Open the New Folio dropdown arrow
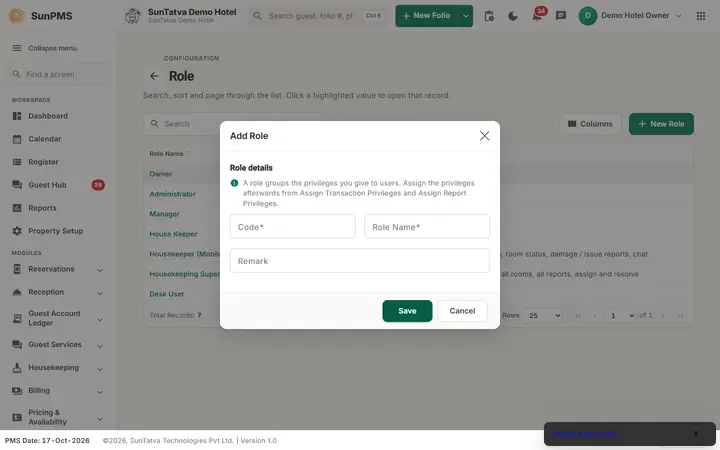 click(466, 16)
